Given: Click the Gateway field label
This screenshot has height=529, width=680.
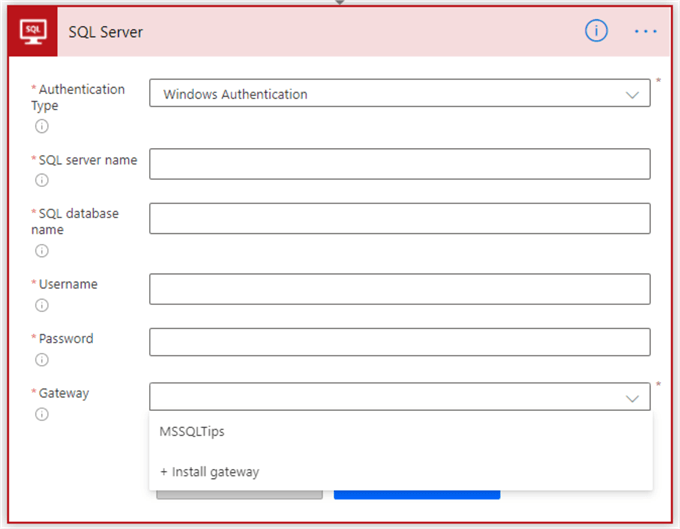Looking at the screenshot, I should click(x=64, y=393).
